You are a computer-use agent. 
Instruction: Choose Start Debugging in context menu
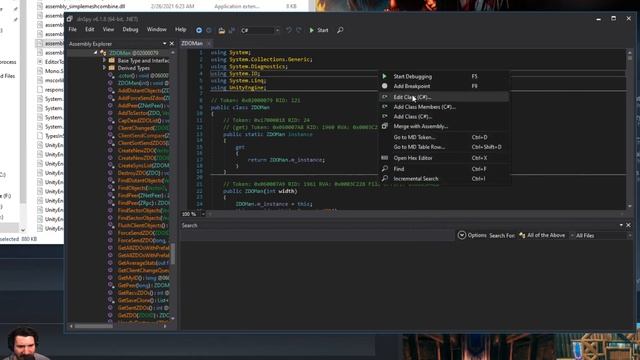(x=444, y=76)
